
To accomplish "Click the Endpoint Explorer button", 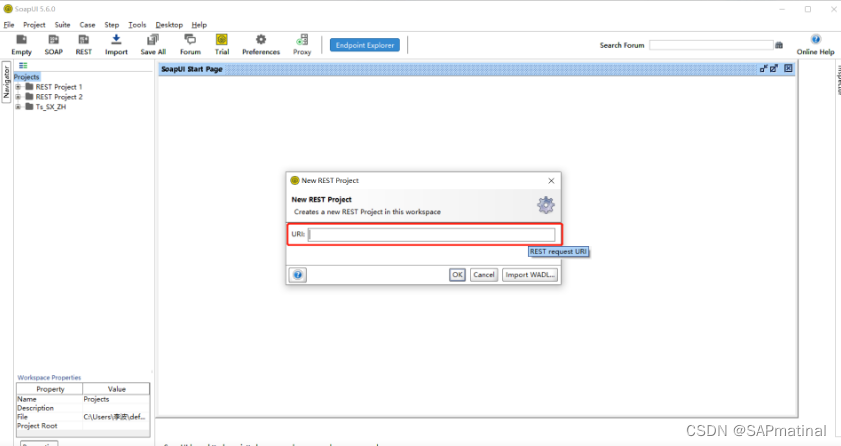I will click(x=365, y=45).
